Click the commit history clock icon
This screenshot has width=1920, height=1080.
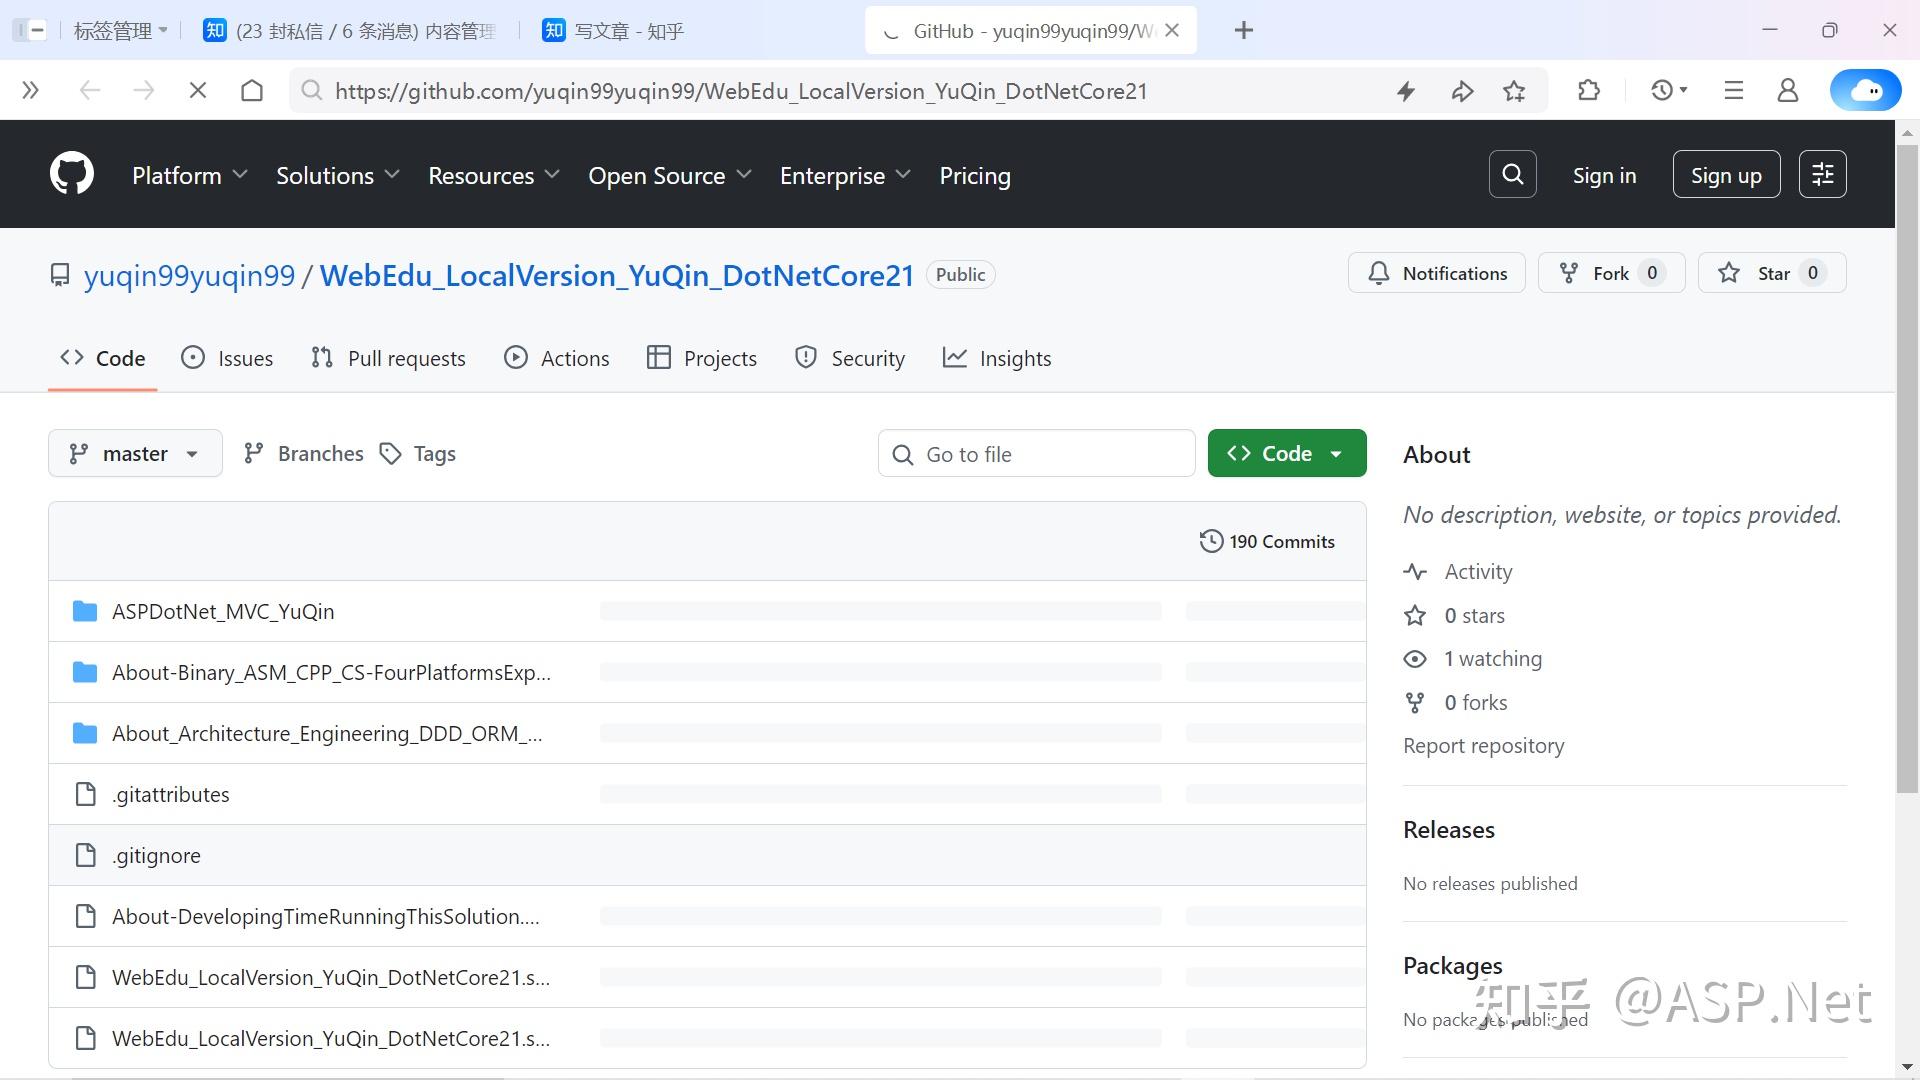pyautogui.click(x=1210, y=540)
